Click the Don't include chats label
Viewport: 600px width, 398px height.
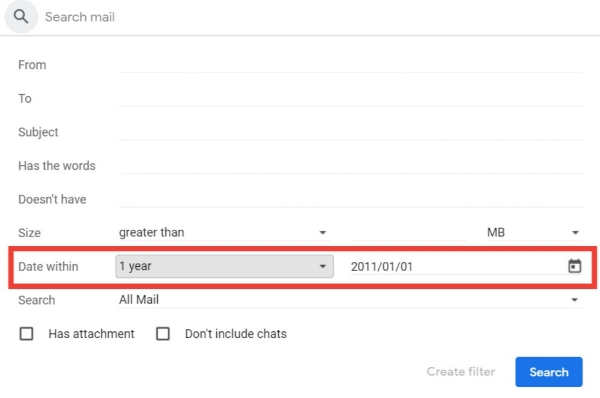coord(236,334)
